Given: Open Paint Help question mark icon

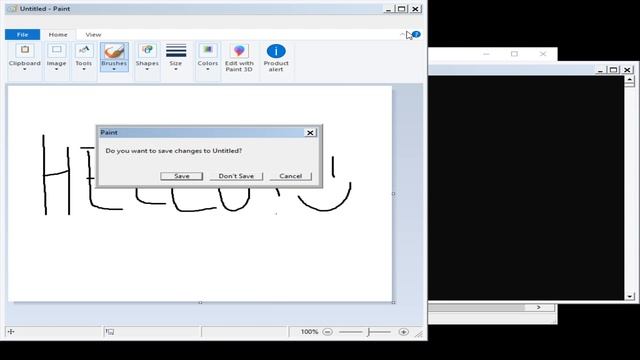Looking at the screenshot, I should (x=416, y=34).
